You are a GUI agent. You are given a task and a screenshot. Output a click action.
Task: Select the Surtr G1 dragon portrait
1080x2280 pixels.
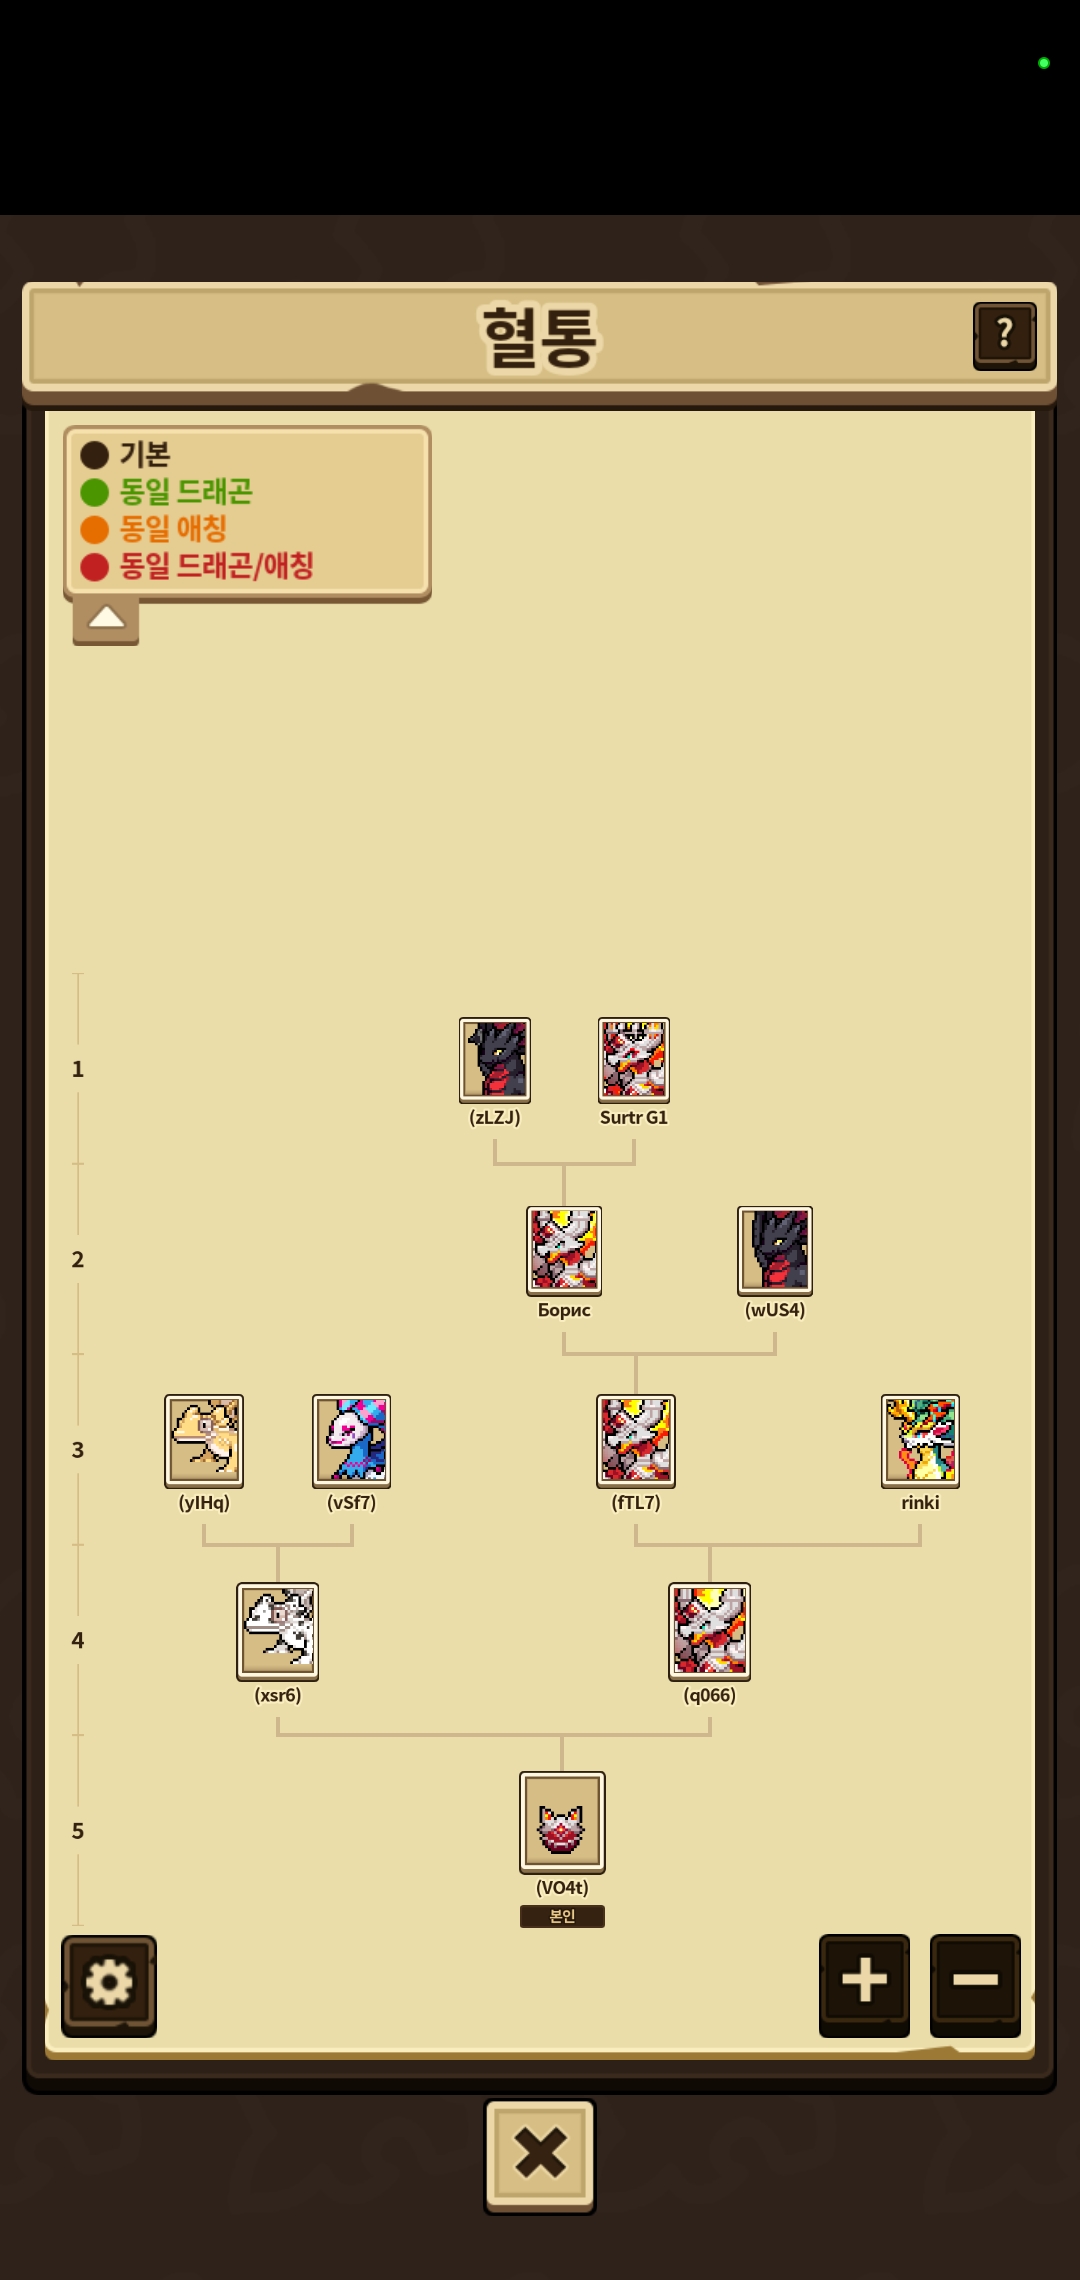[634, 1060]
